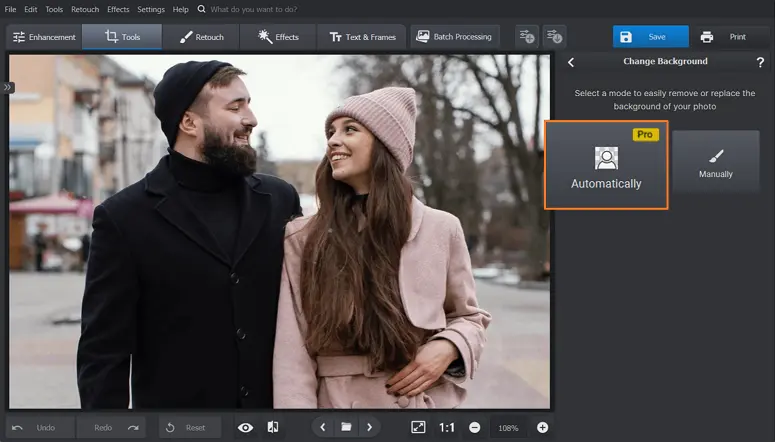Zoom in with the plus button
Image resolution: width=775 pixels, height=442 pixels.
click(x=542, y=428)
